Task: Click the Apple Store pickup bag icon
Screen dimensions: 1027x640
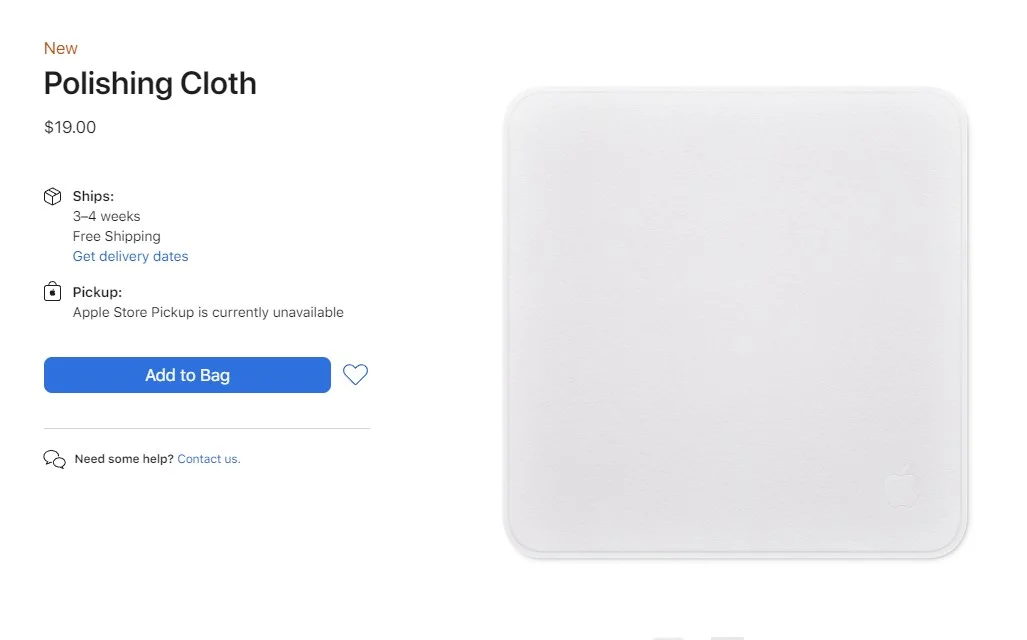Action: pos(52,291)
